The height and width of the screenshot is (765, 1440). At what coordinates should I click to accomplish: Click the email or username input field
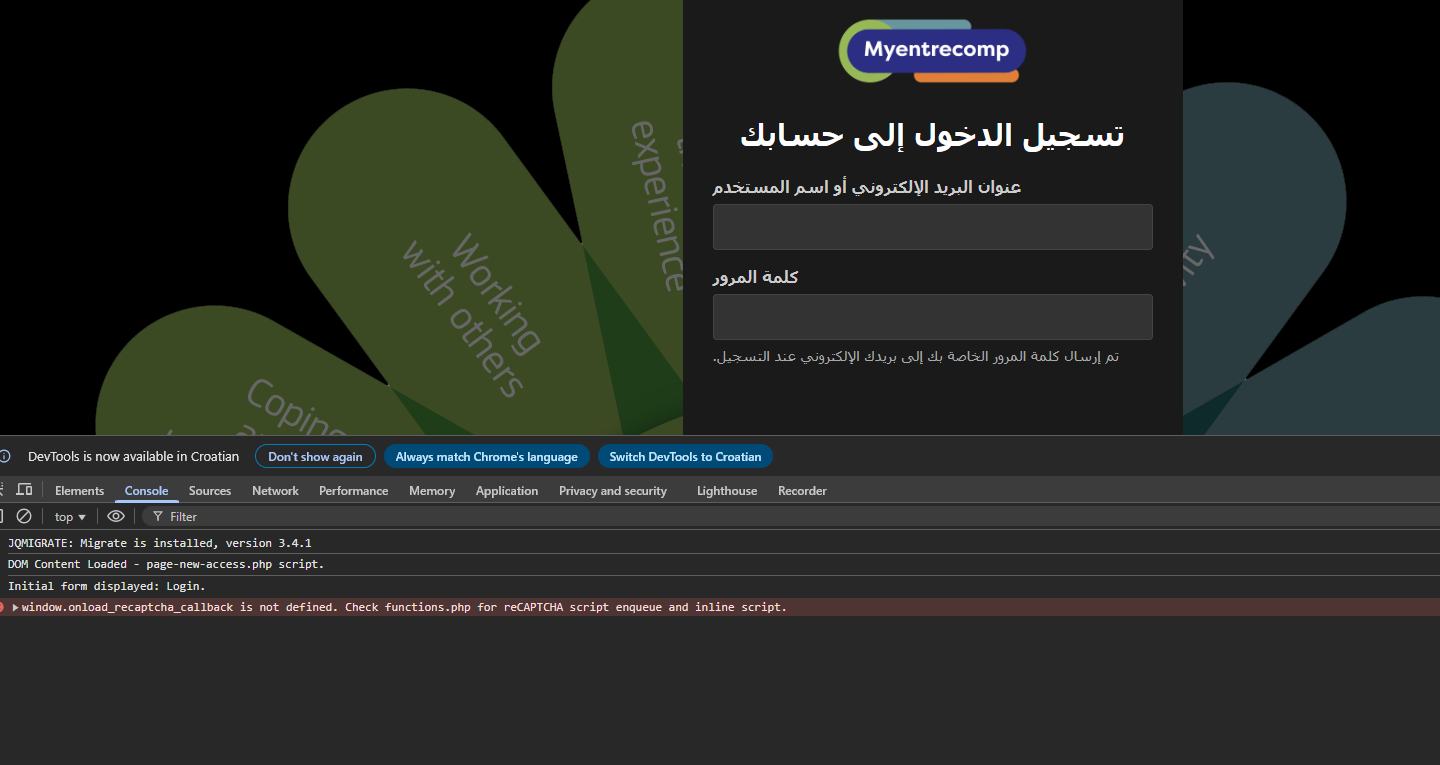932,227
